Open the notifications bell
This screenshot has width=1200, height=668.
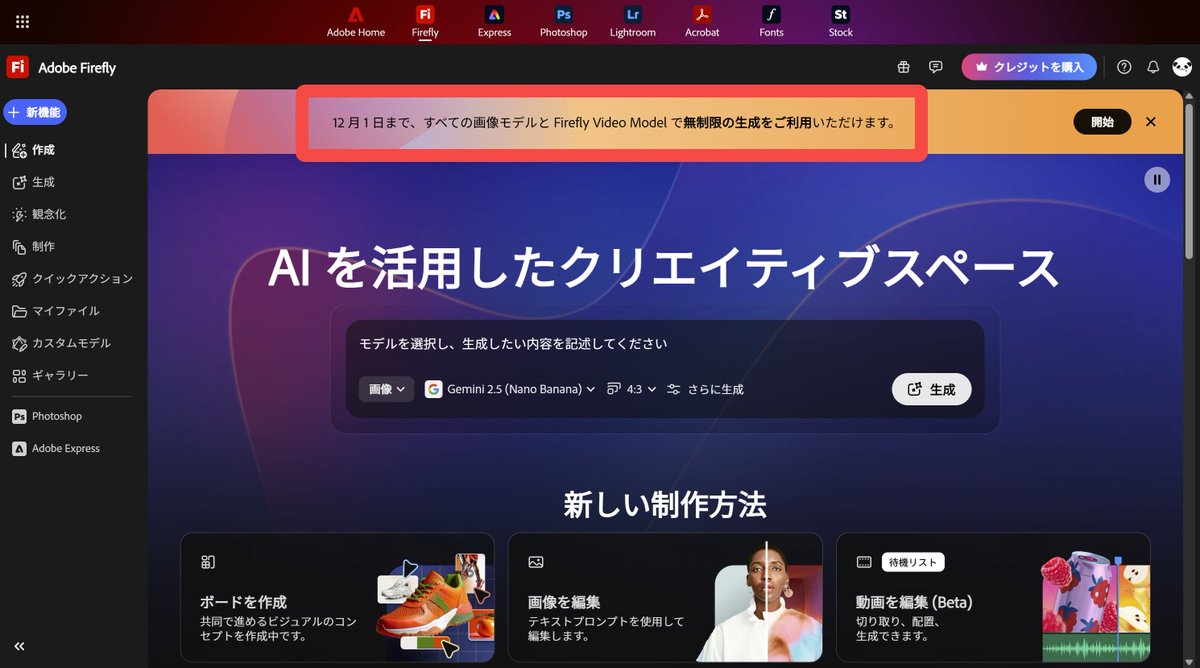coord(1153,67)
